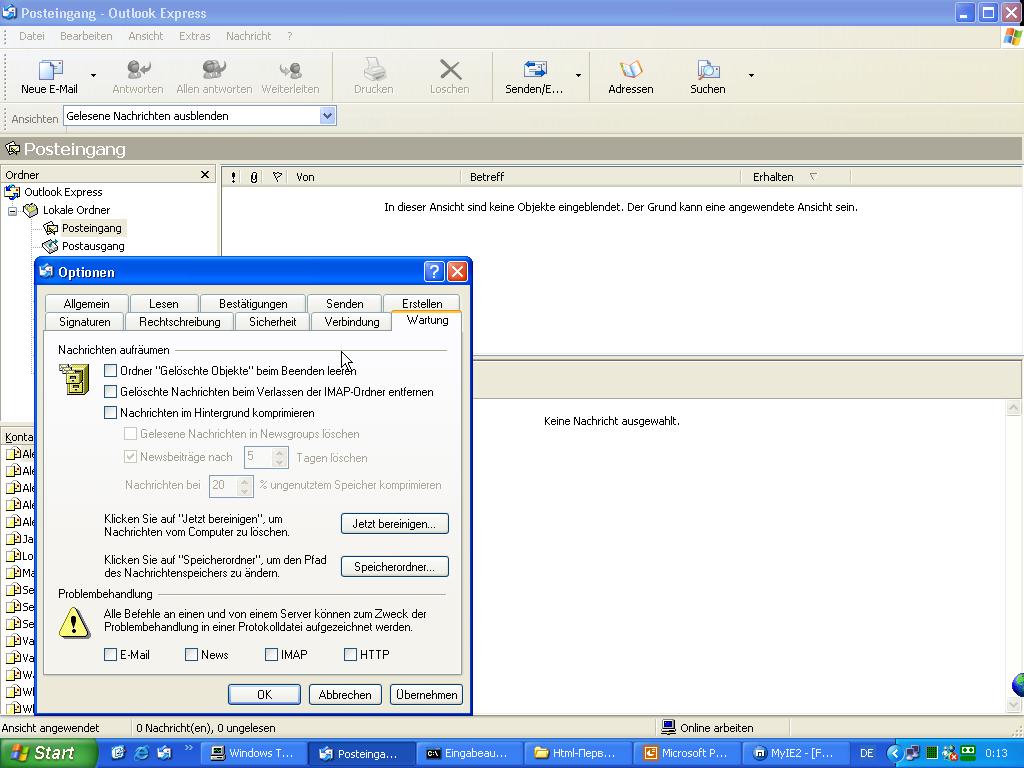Open the Bearbeiten menu
The image size is (1024, 768).
pos(86,36)
